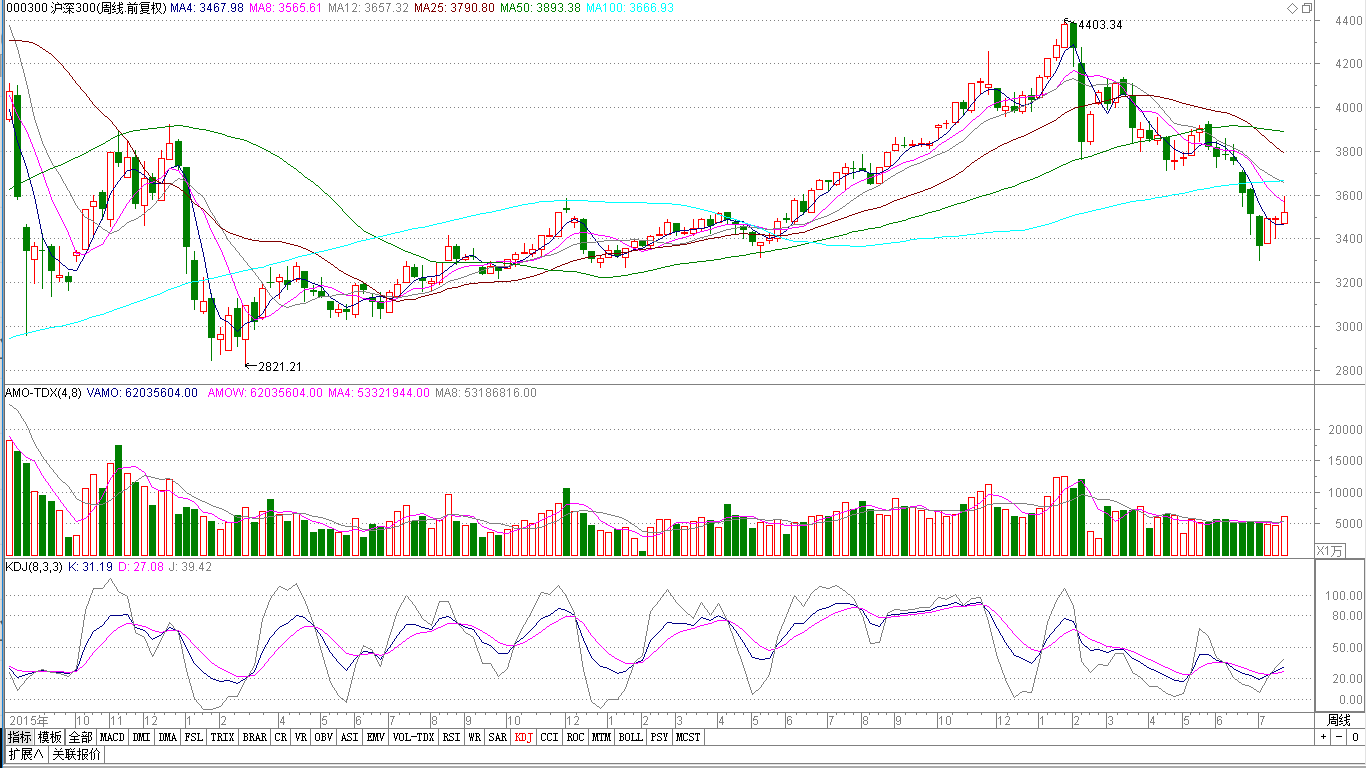Screen dimensions: 1366x768
Task: Click the MA8: 3565.61 label
Action: click(286, 8)
